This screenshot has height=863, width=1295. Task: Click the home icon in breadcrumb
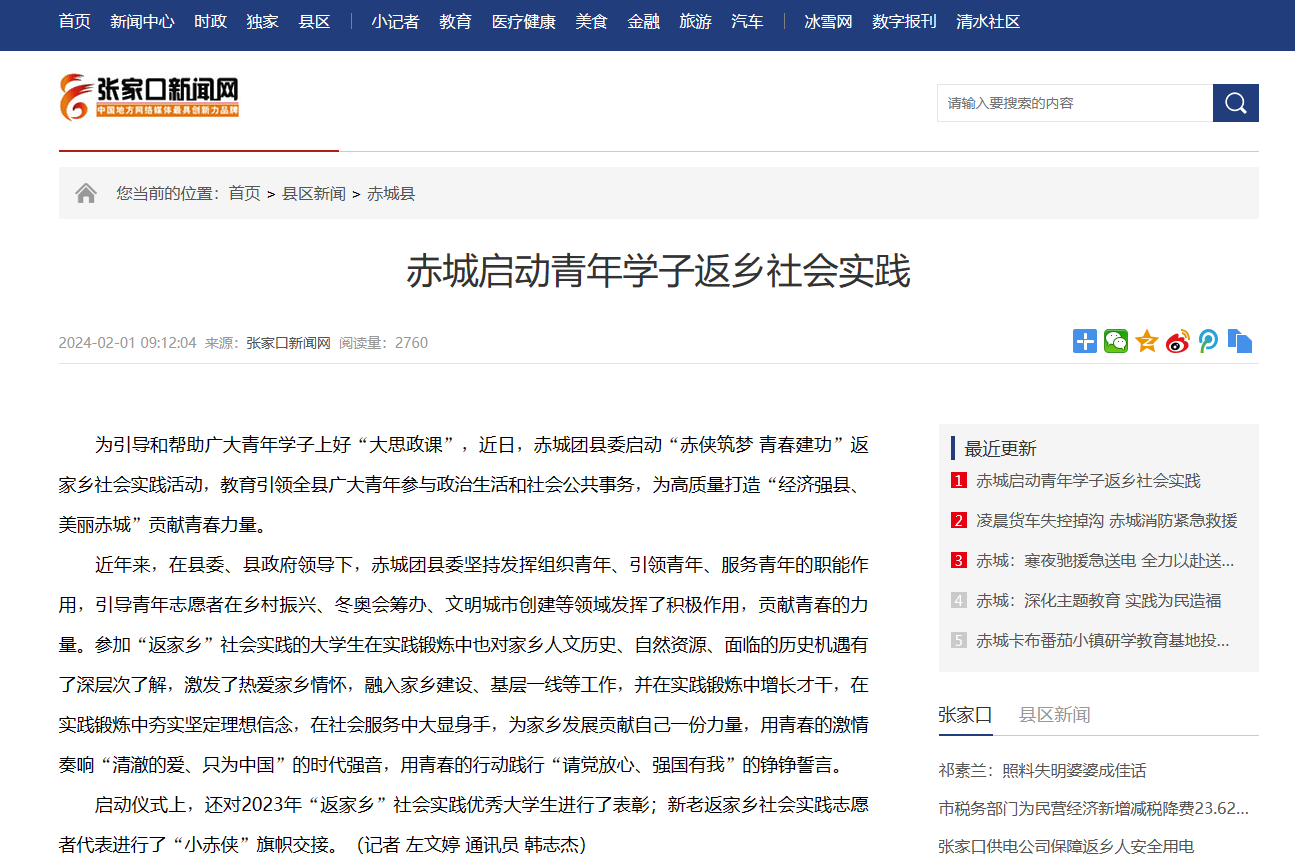(x=86, y=193)
